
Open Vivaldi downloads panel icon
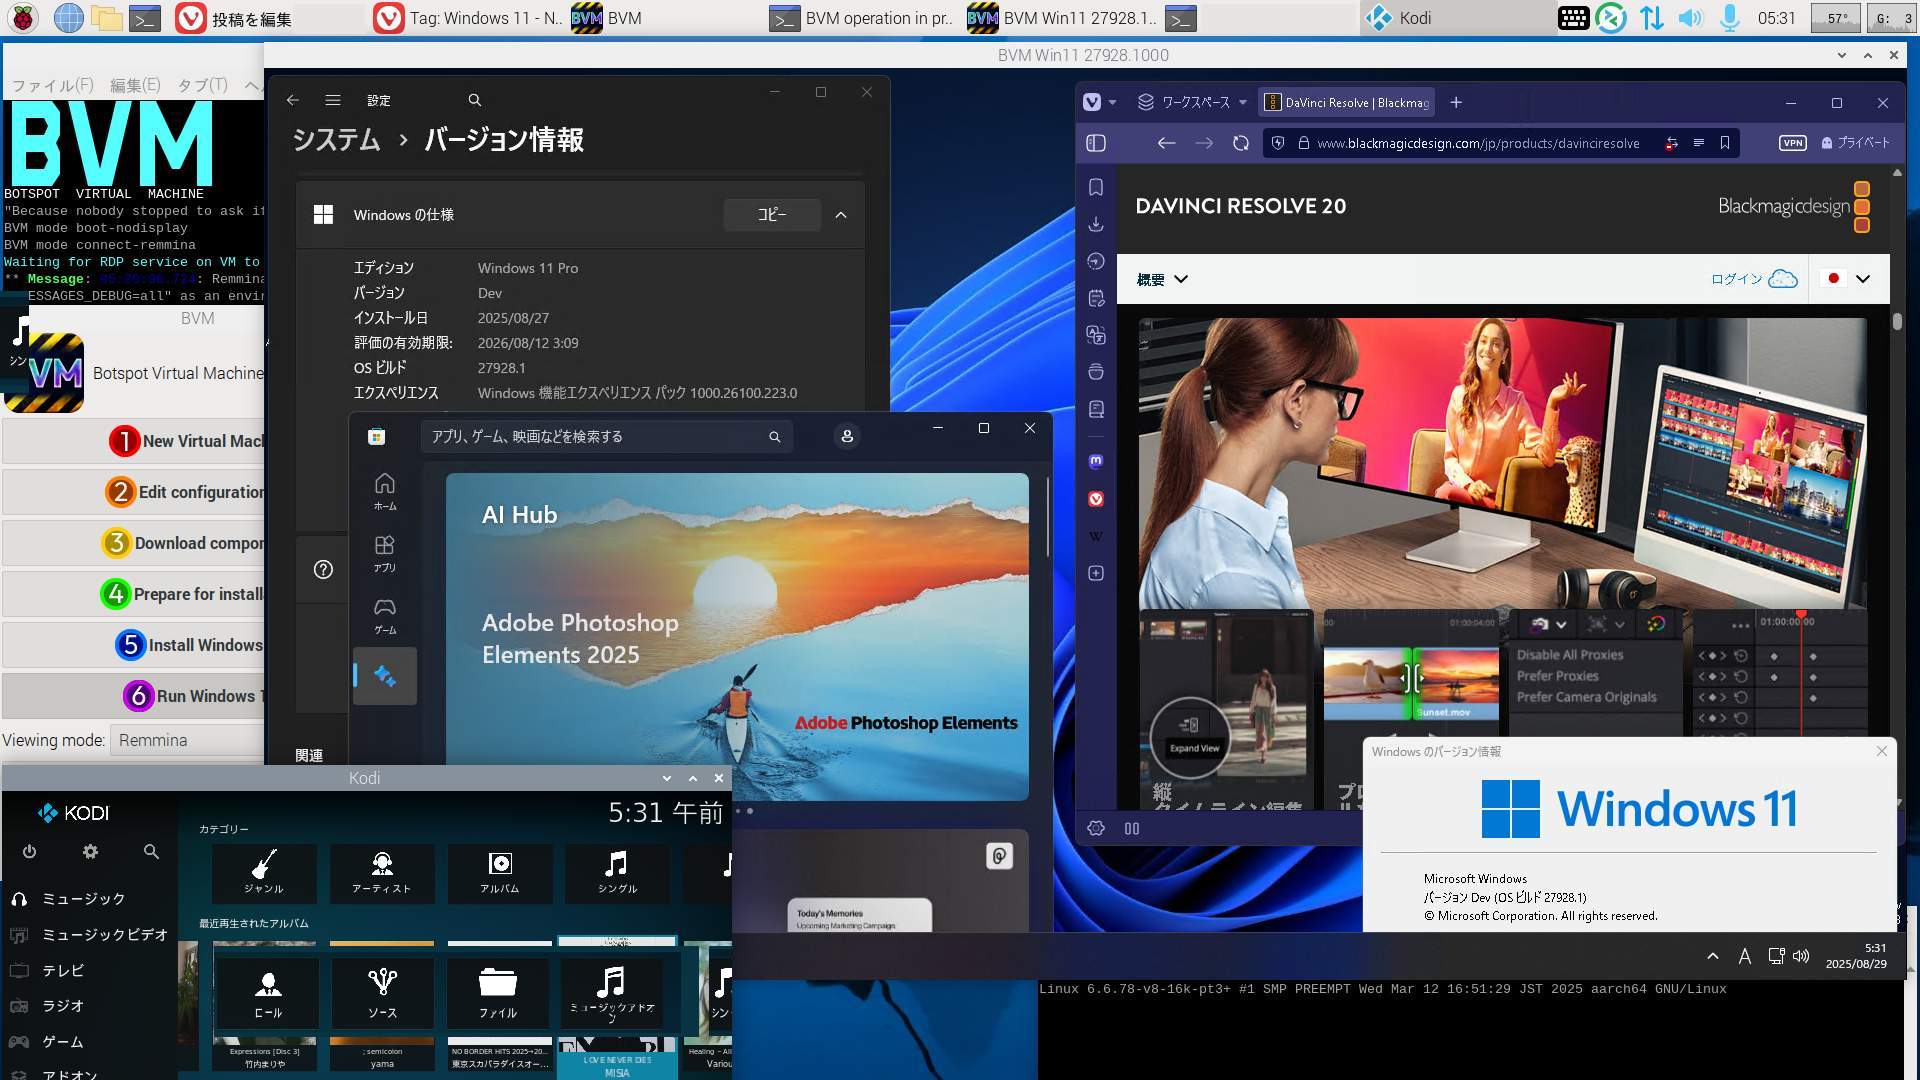pos(1096,224)
